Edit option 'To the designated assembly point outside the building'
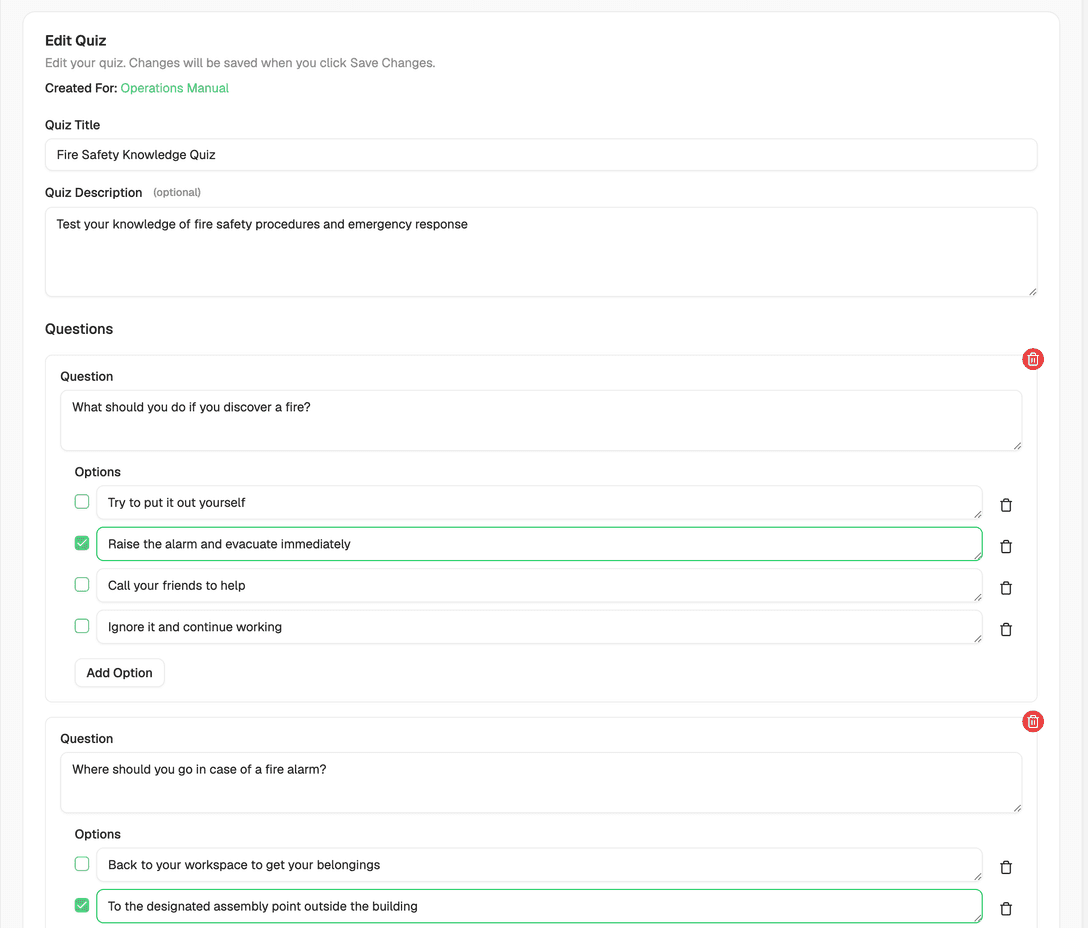This screenshot has height=928, width=1088. (539, 906)
